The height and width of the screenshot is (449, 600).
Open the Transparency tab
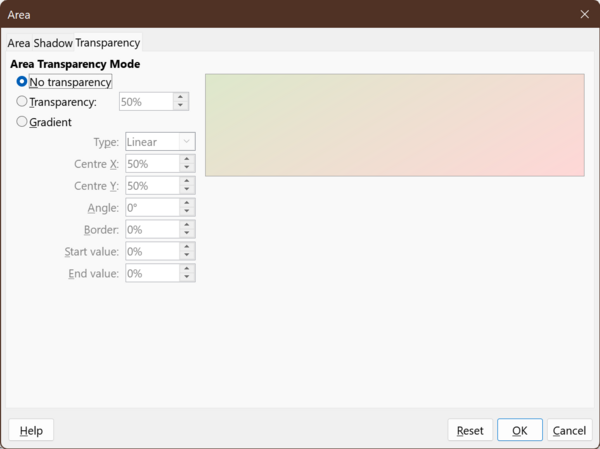(108, 43)
